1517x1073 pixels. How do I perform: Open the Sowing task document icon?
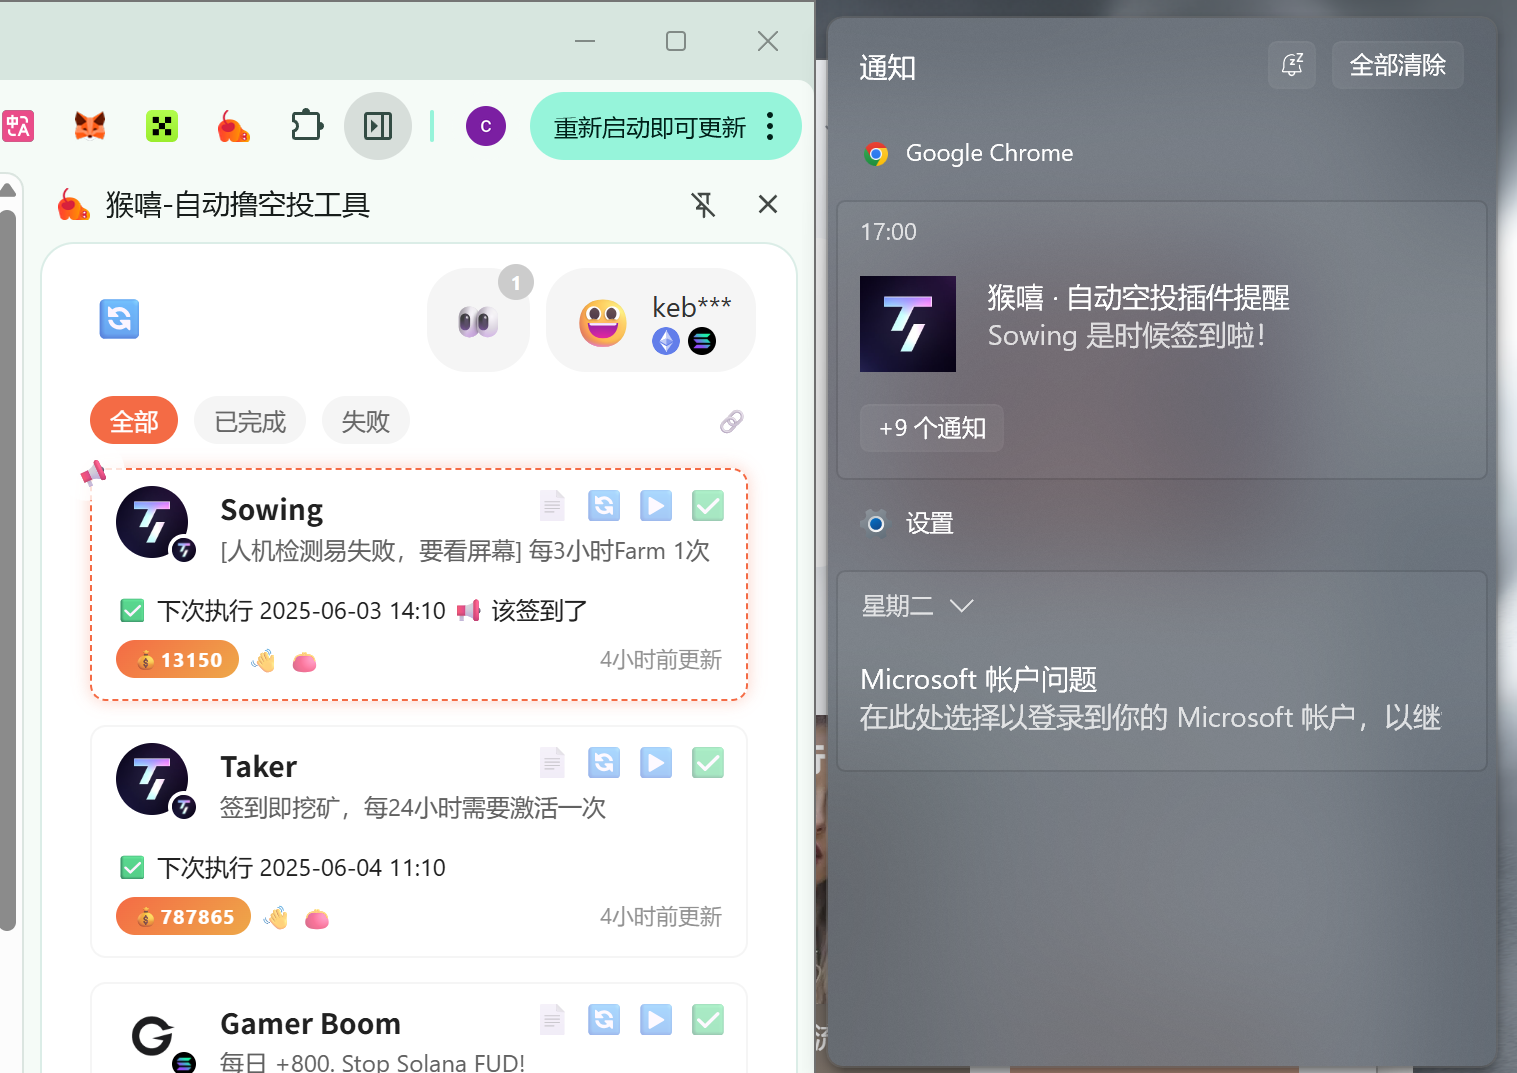[552, 506]
